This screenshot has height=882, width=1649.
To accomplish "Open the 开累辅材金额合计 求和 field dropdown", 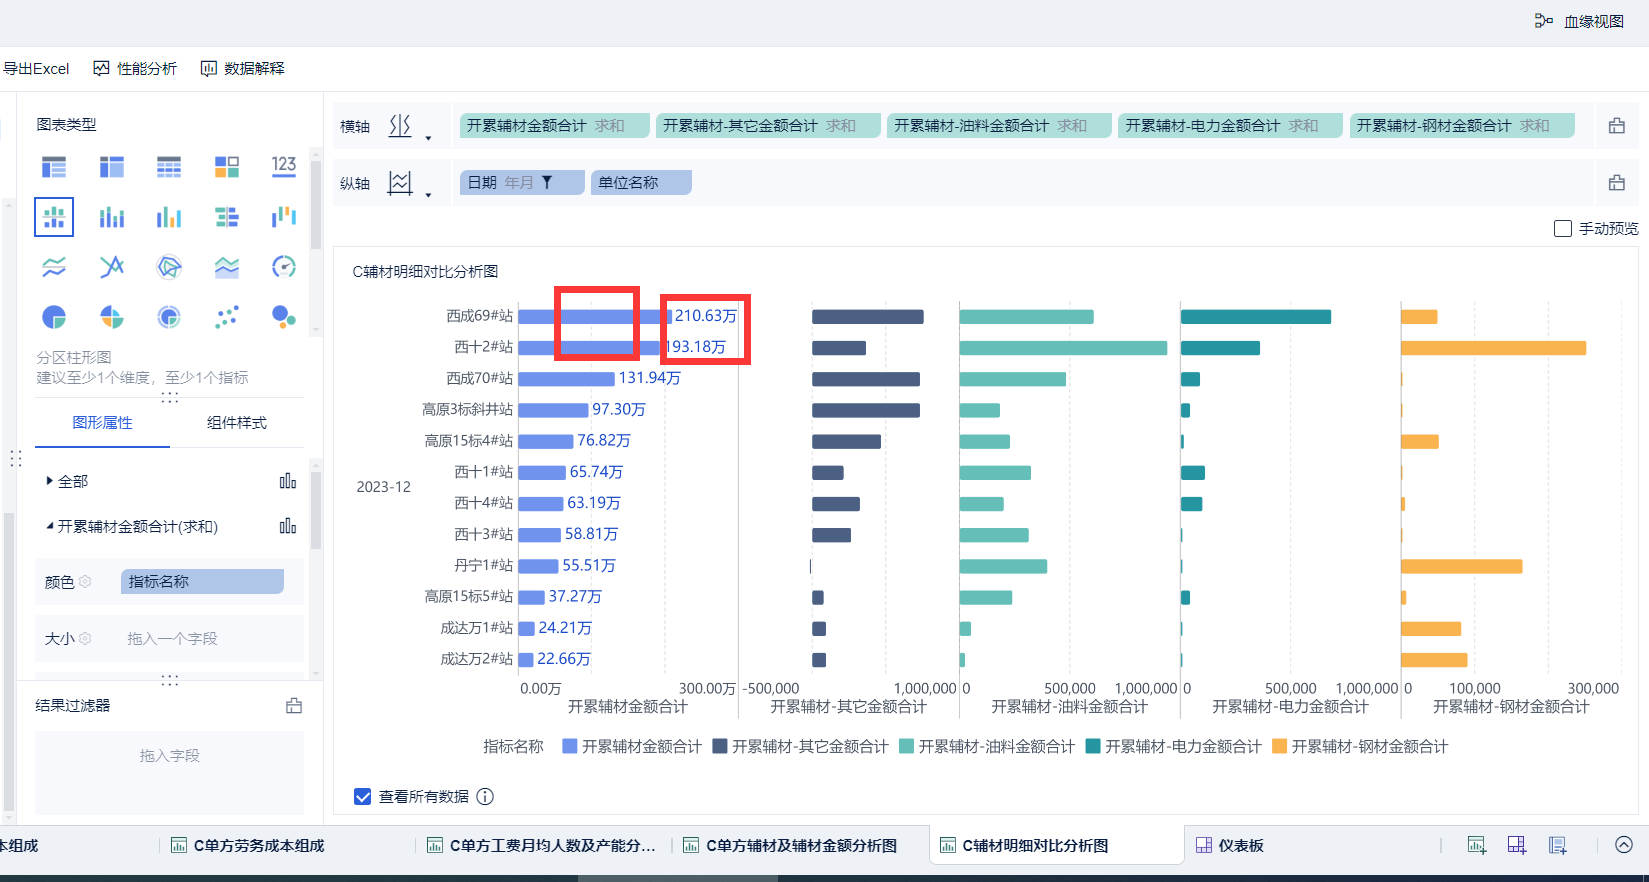I will click(554, 126).
